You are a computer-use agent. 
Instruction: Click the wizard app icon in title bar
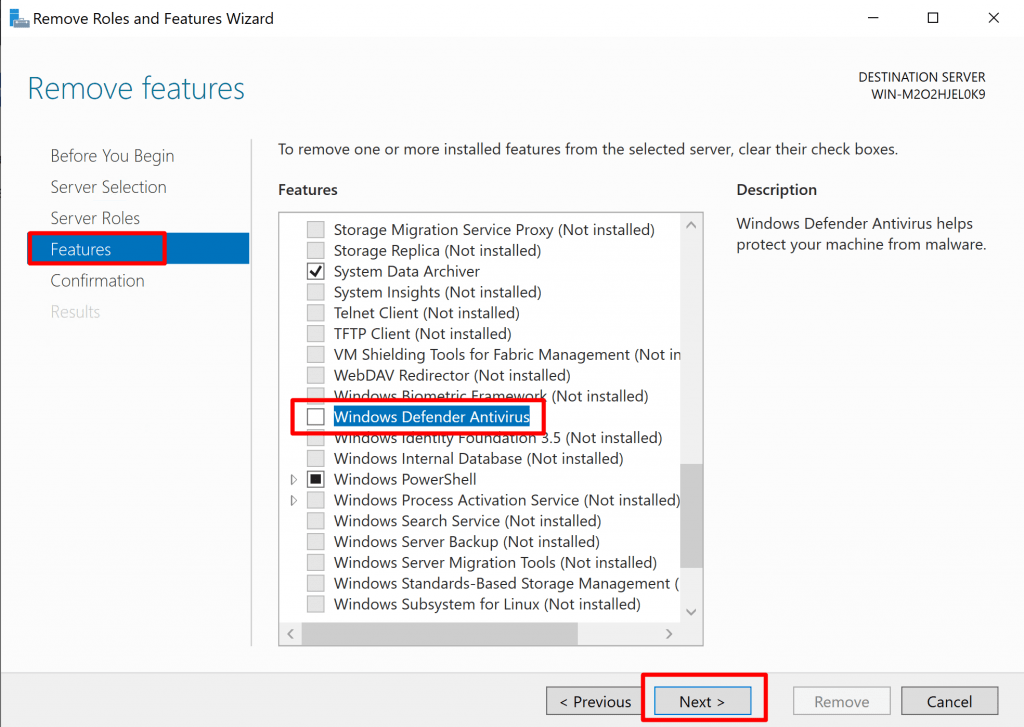tap(19, 18)
